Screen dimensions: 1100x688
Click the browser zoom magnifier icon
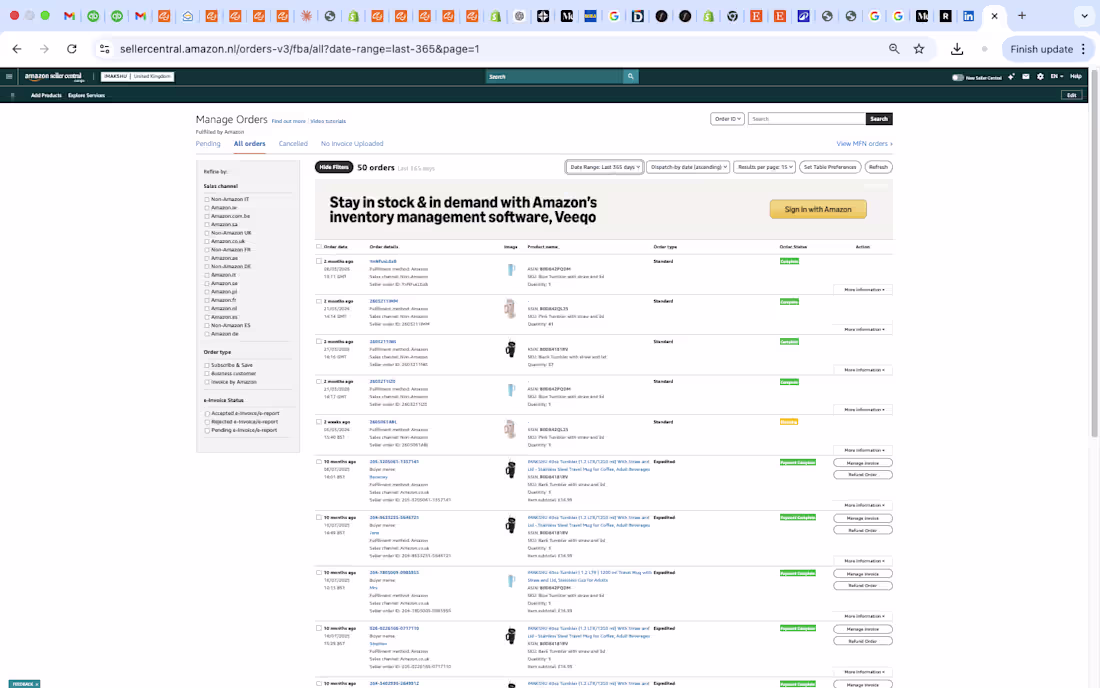point(894,49)
